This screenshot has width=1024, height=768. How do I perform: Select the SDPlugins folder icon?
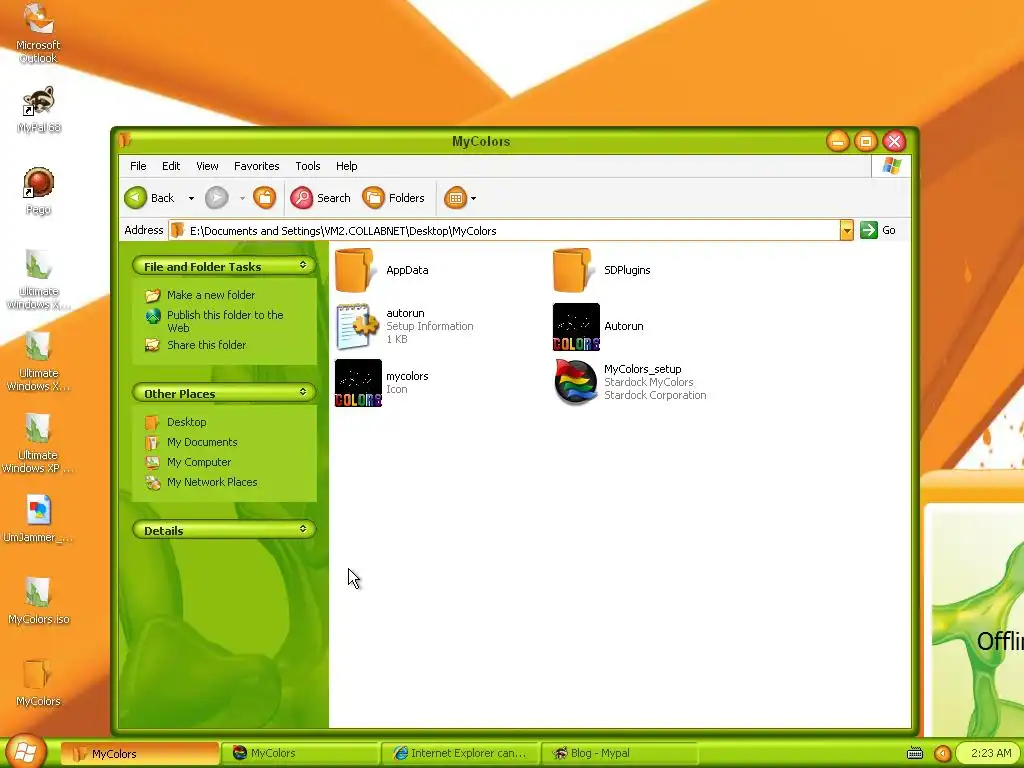click(x=573, y=270)
